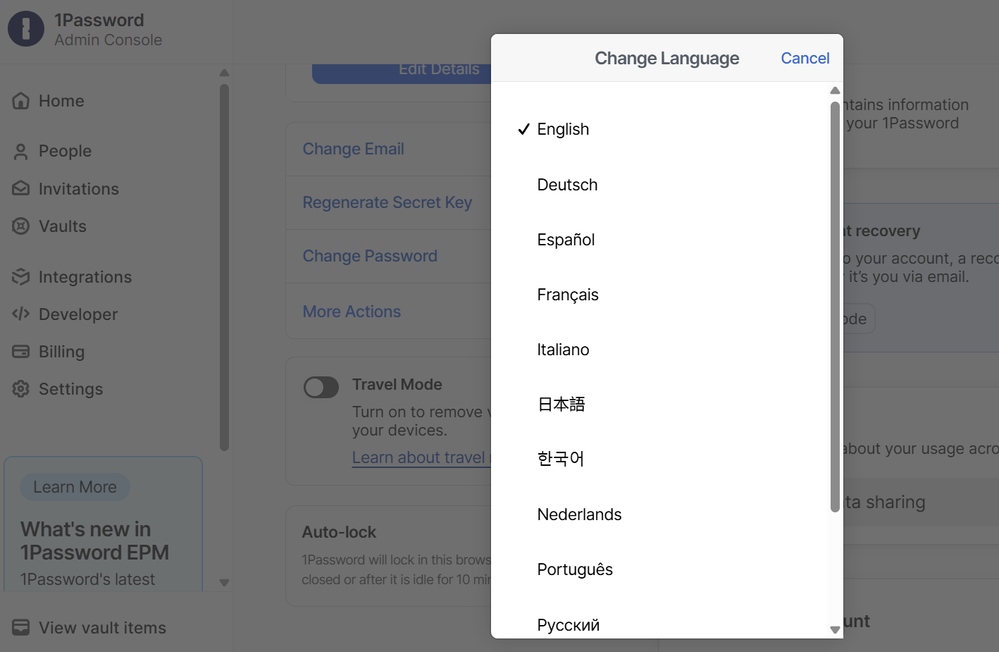Pick Nederlands in Change Language dialog
The image size is (999, 652).
pyautogui.click(x=579, y=514)
